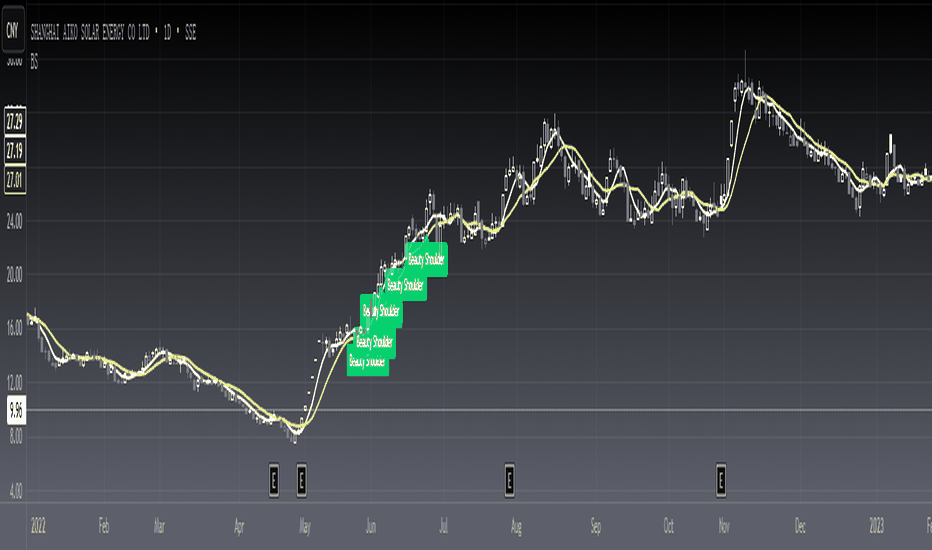Click the Dec label on time axis
This screenshot has width=932, height=550.
pos(800,526)
